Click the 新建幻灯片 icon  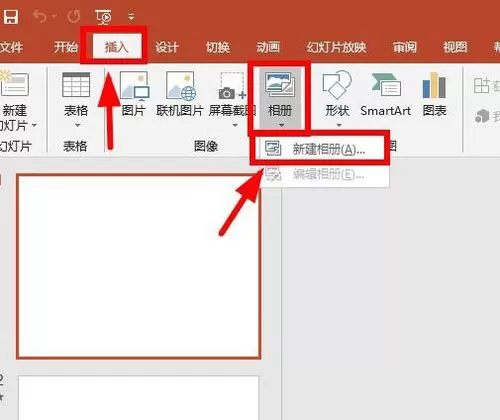point(14,83)
